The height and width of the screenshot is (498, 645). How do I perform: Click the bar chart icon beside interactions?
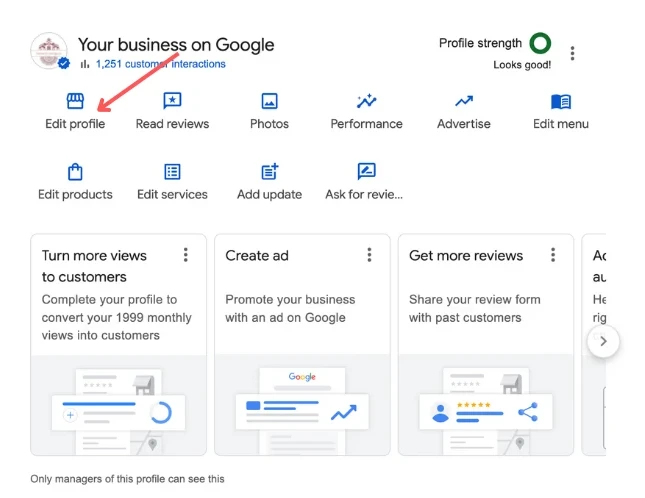click(x=85, y=64)
